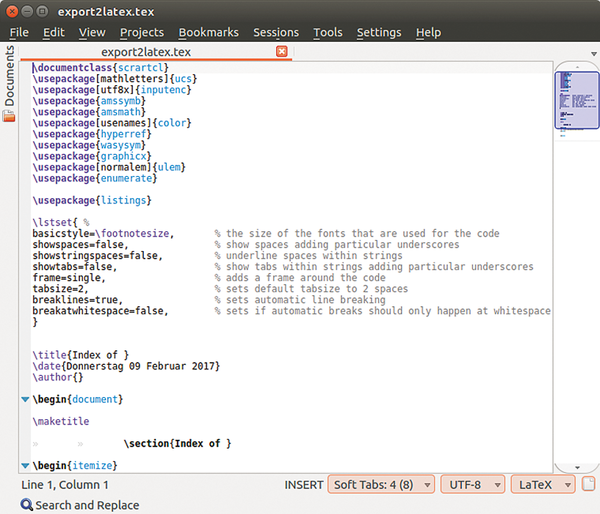Click the frame=single, setting line
Viewport: 600px width, 514px height.
coord(69,278)
